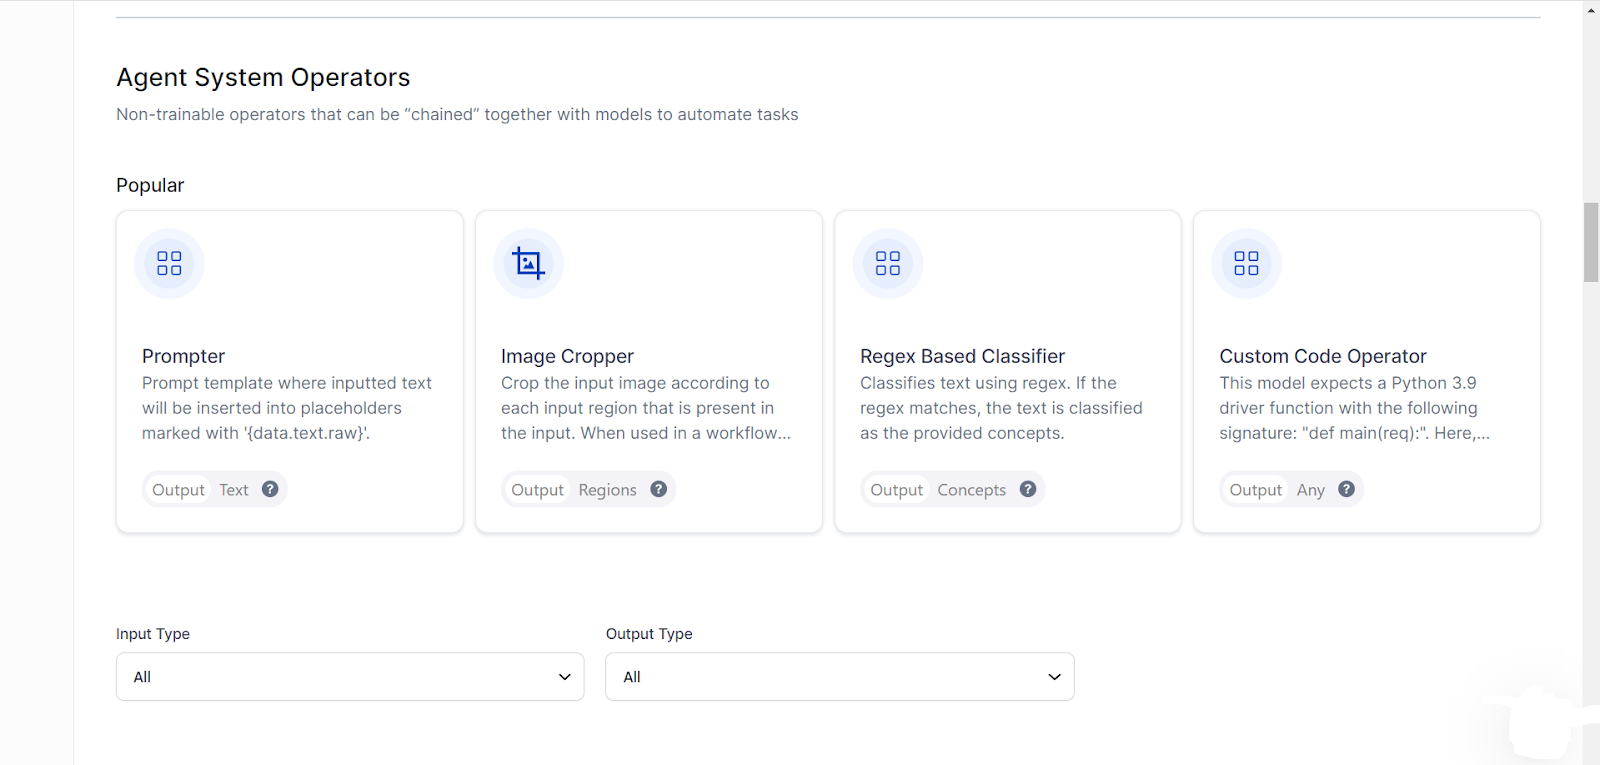Click the Image Cropper crop icon

pyautogui.click(x=528, y=263)
